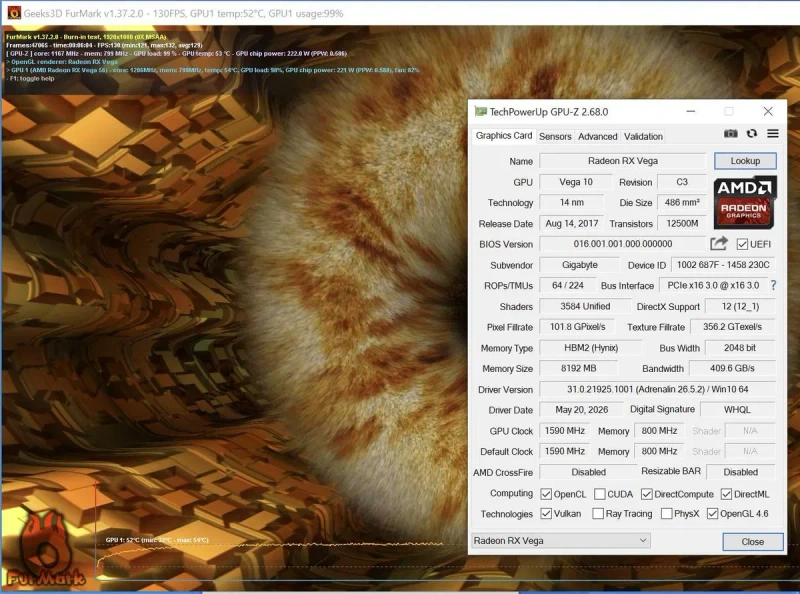Toggle the OpenCL checkbox
The image size is (800, 594).
pyautogui.click(x=546, y=494)
